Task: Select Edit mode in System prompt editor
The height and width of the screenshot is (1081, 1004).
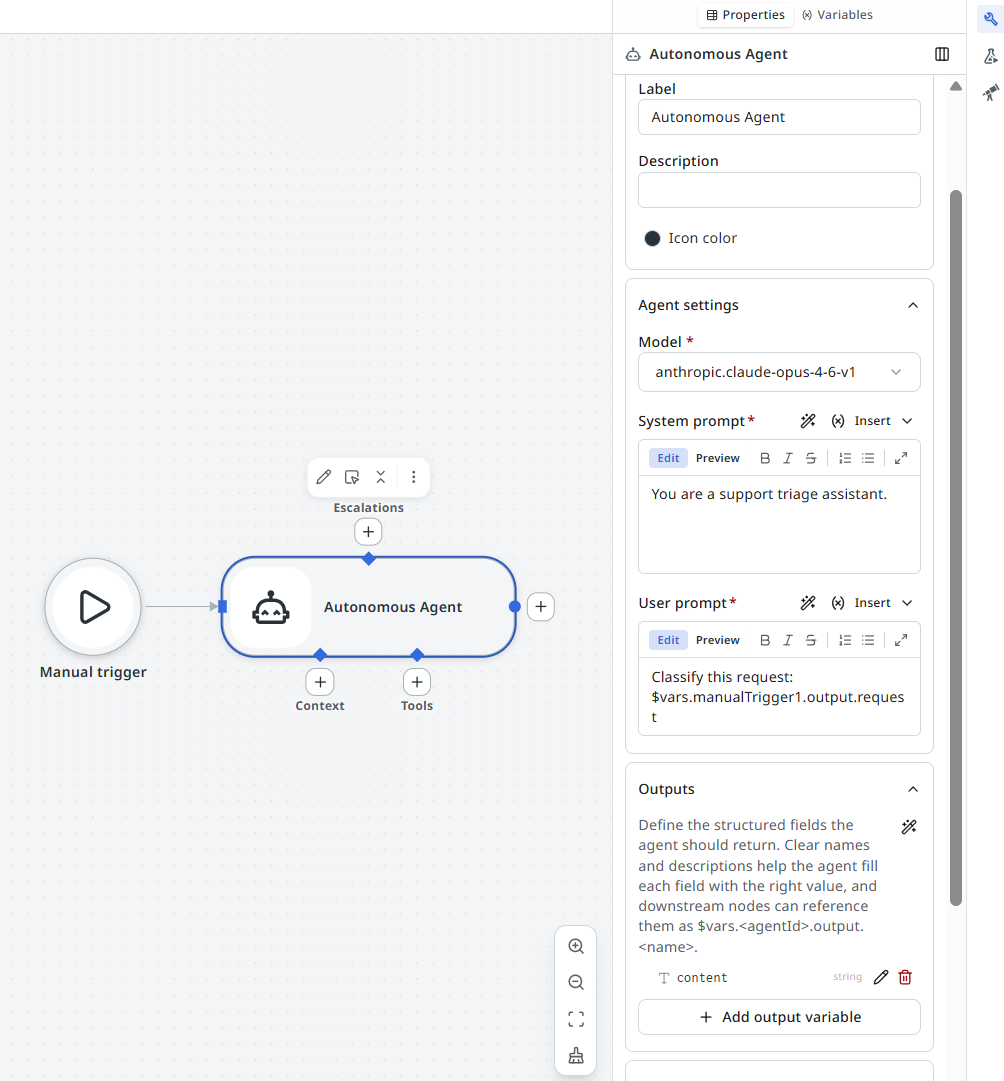Action: [x=668, y=458]
